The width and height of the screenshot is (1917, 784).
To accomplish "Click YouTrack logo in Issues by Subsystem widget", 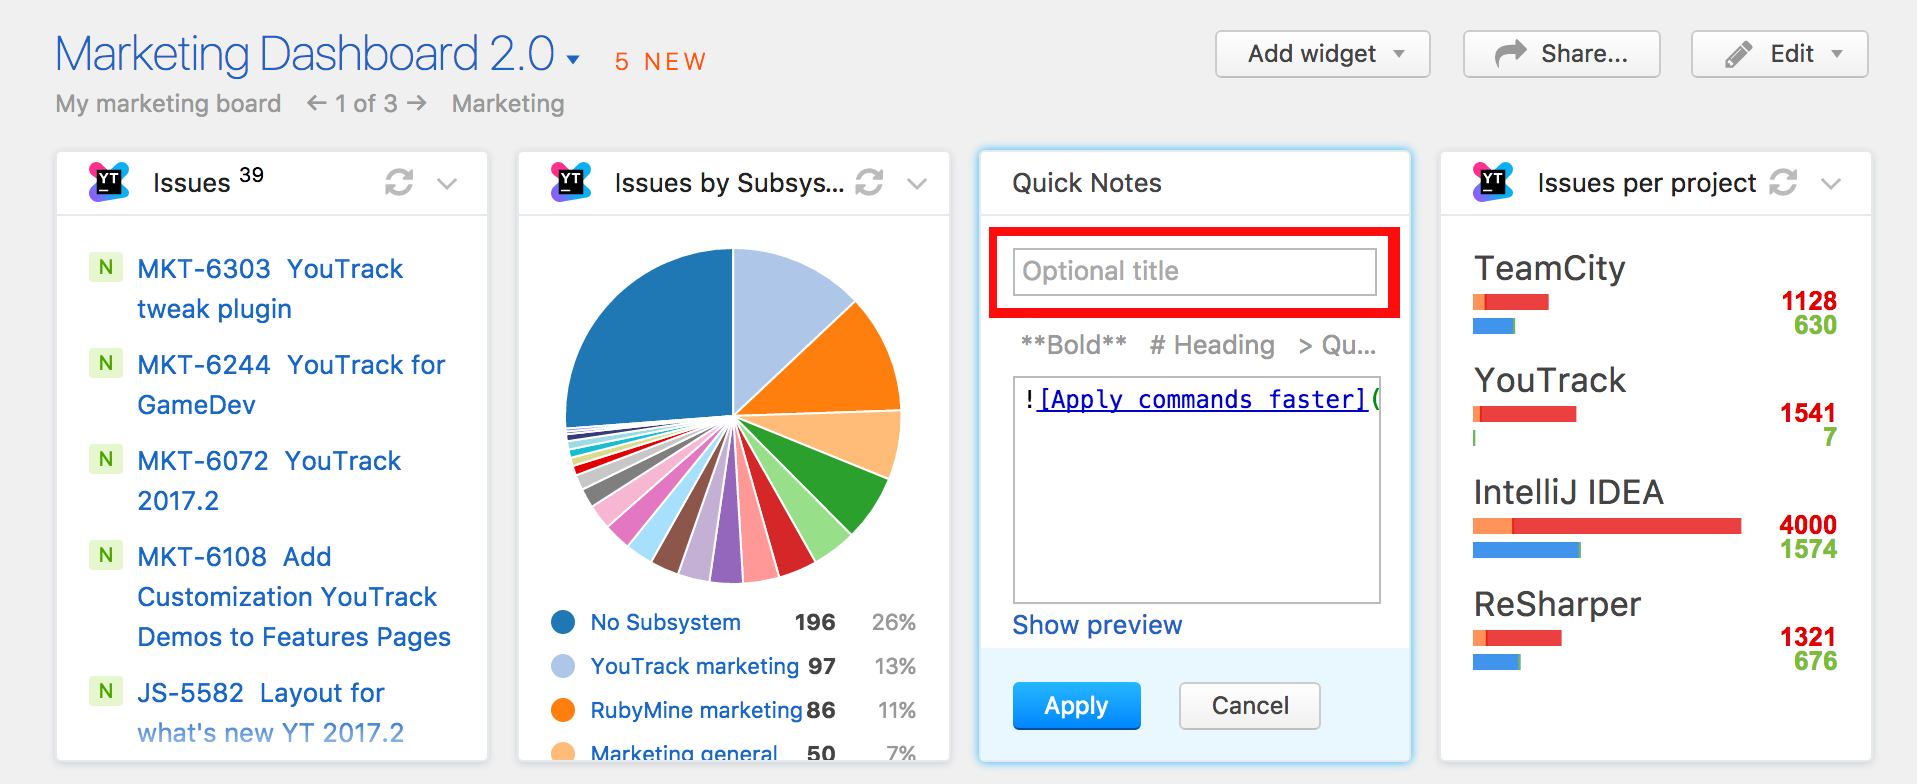I will pos(571,182).
